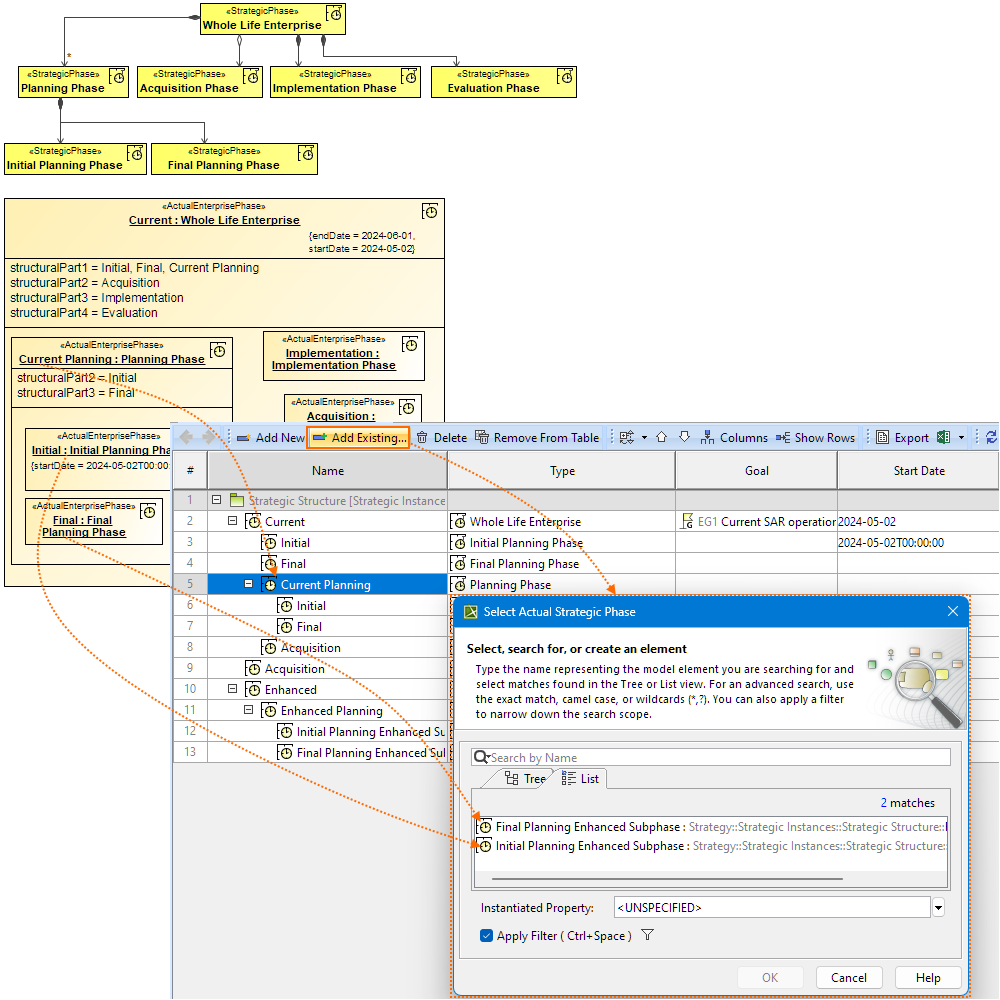This screenshot has height=1000, width=1000.
Task: Click the Whole Life Enterprise type cell
Action: tap(561, 522)
